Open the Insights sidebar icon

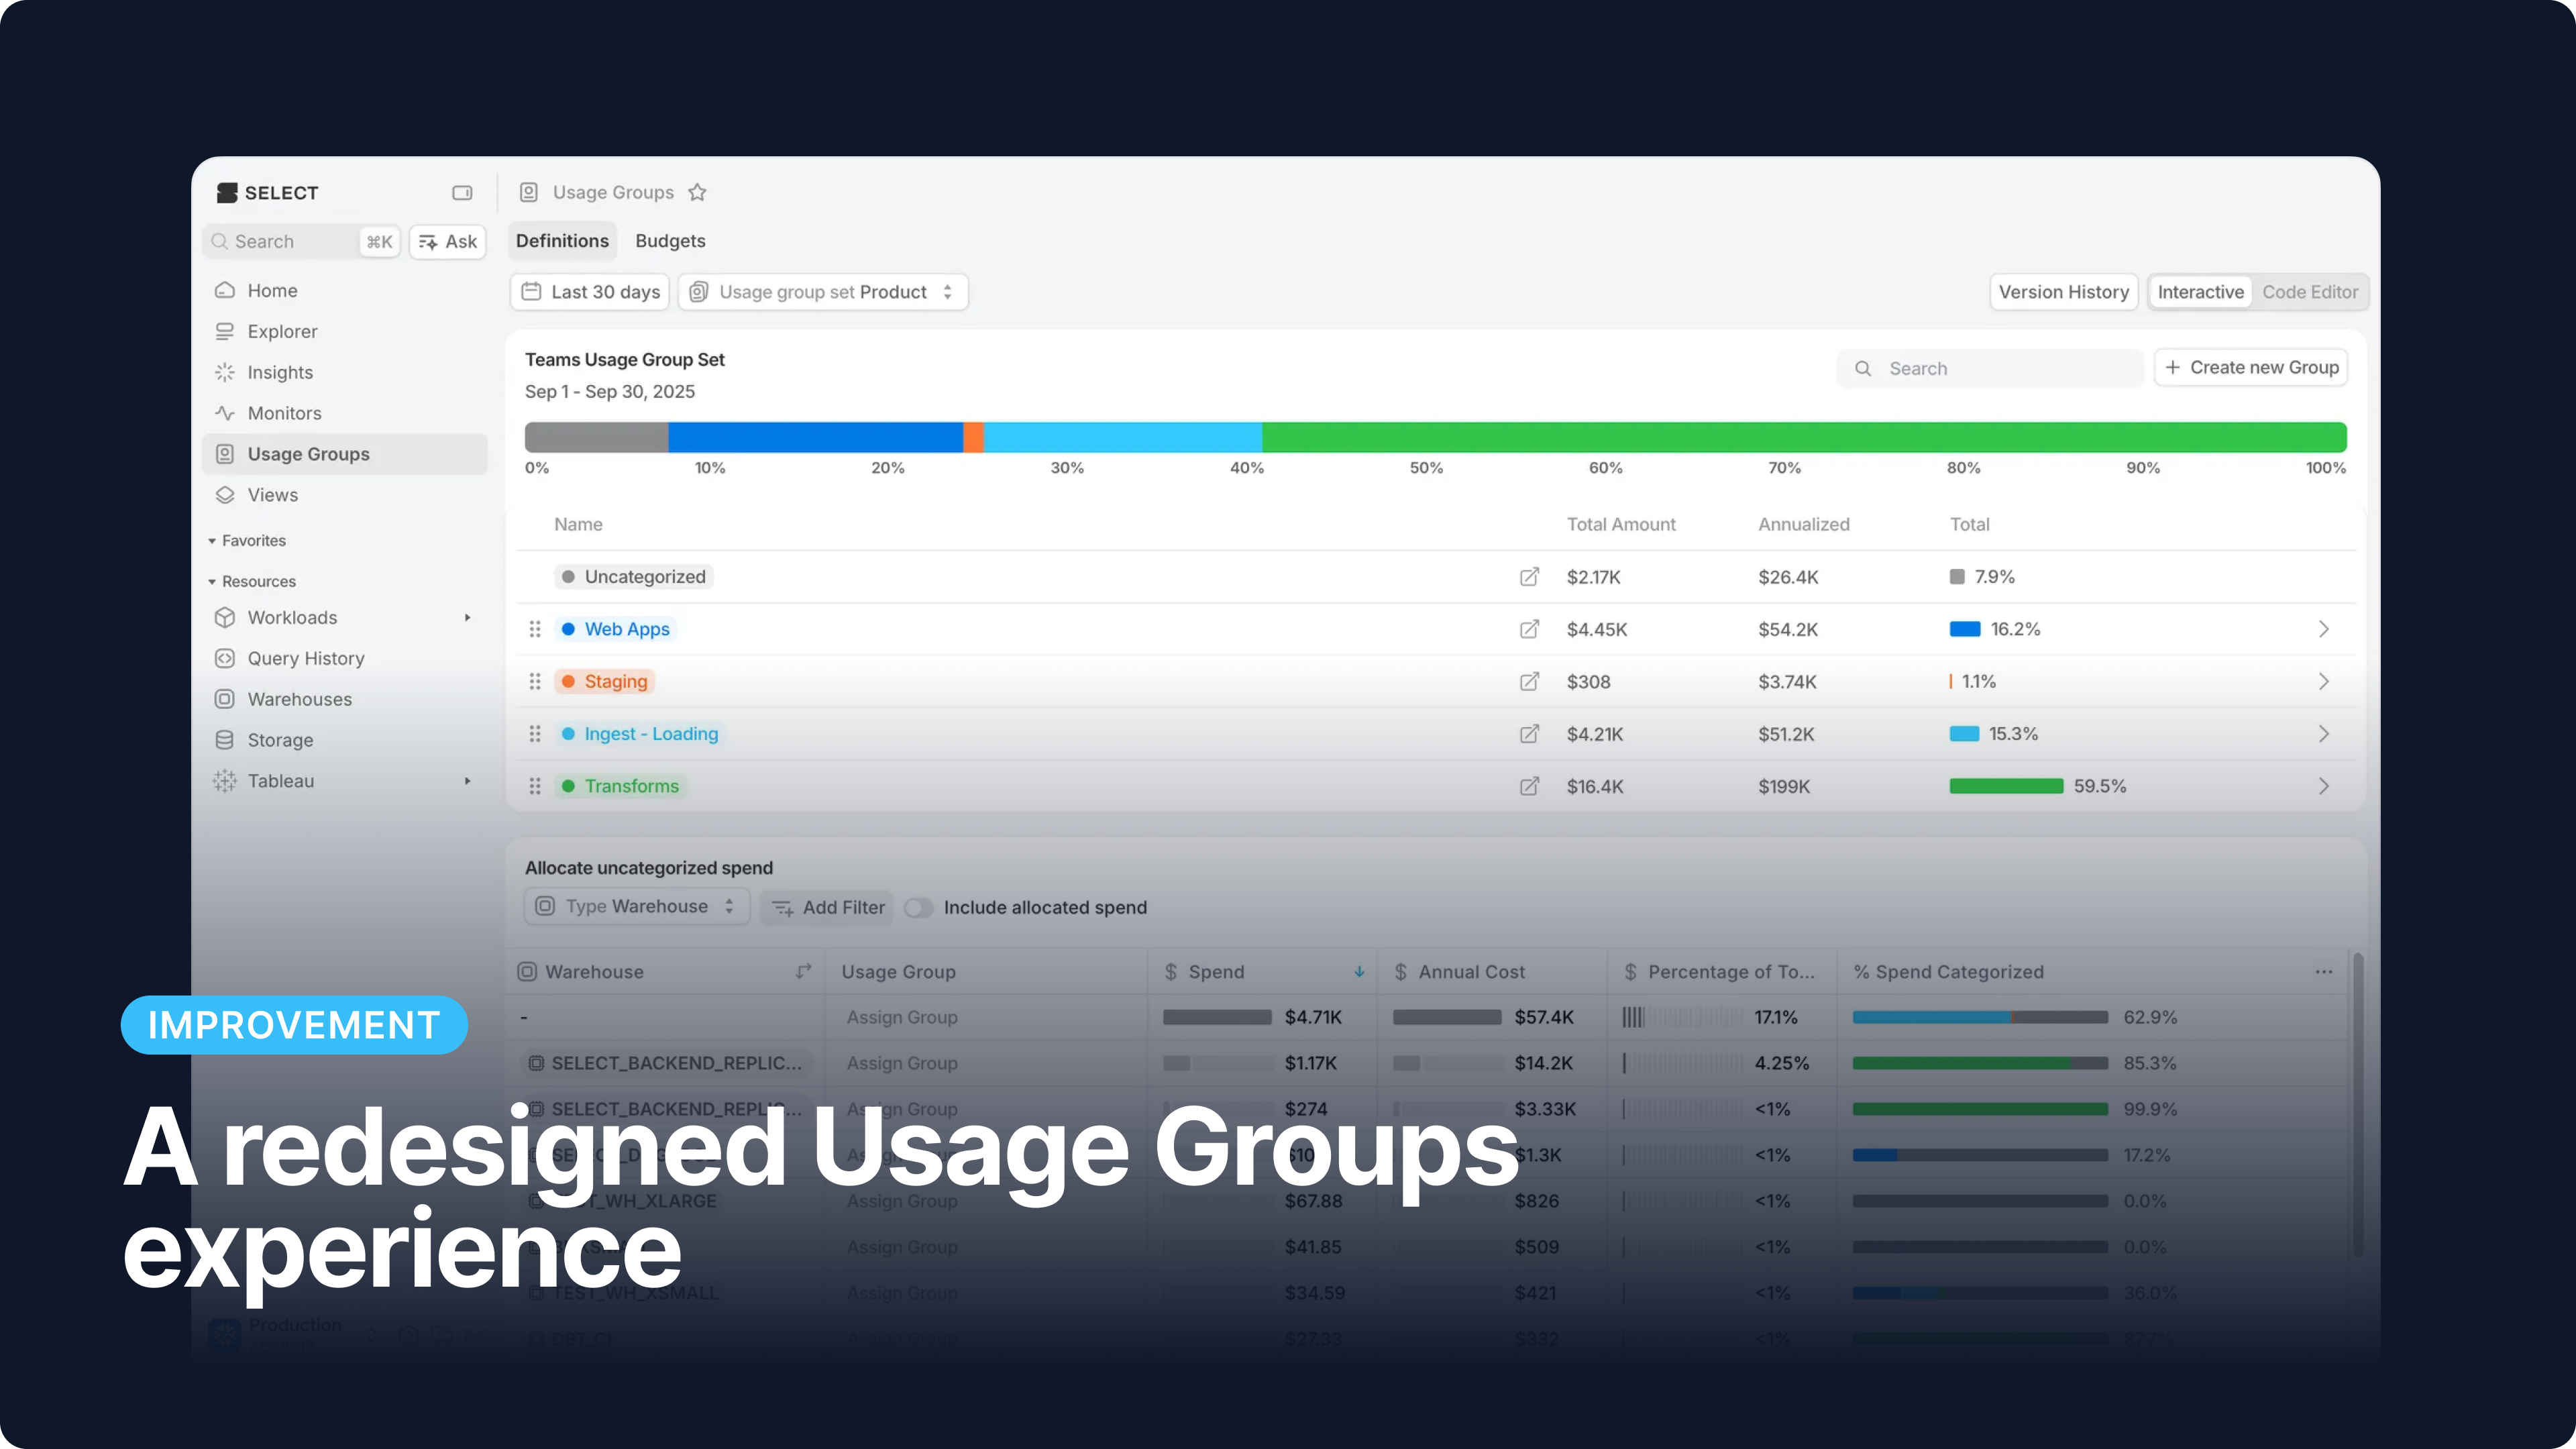coord(225,372)
